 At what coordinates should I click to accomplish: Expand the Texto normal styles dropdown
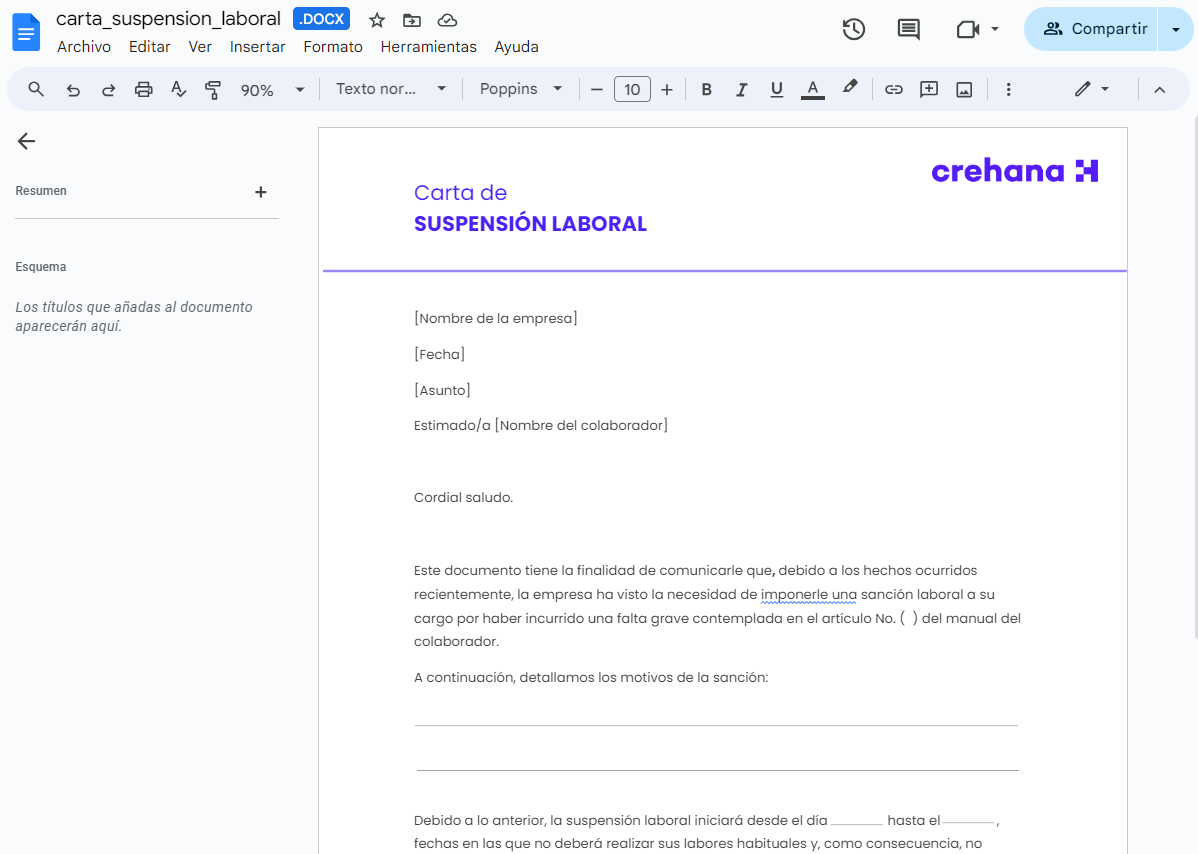point(388,89)
